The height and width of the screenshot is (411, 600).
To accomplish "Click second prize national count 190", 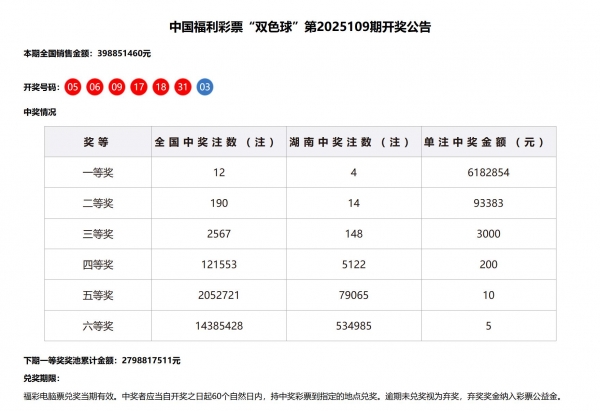I will point(219,203).
